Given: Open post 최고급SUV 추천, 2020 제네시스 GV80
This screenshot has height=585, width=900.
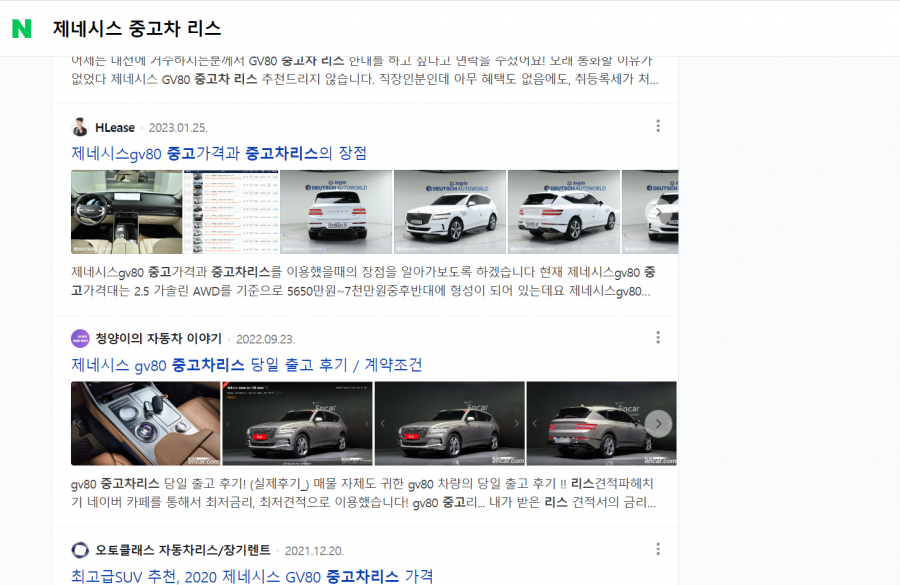Looking at the screenshot, I should coord(252,576).
